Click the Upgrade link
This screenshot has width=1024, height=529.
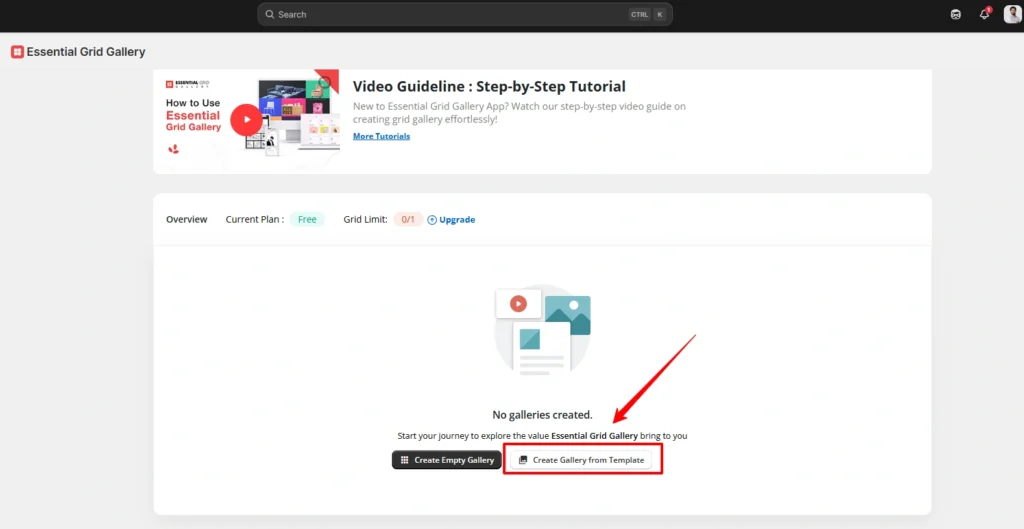[x=457, y=220]
